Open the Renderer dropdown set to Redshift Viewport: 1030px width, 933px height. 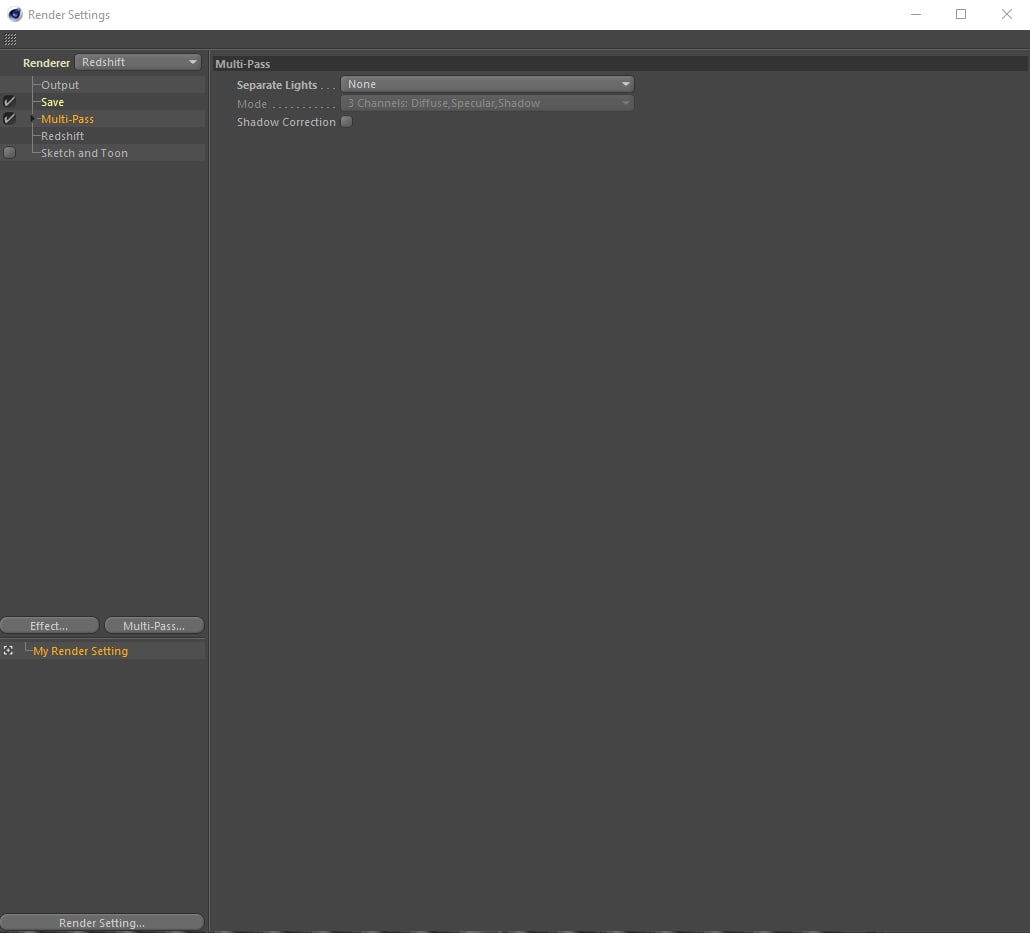click(x=138, y=62)
